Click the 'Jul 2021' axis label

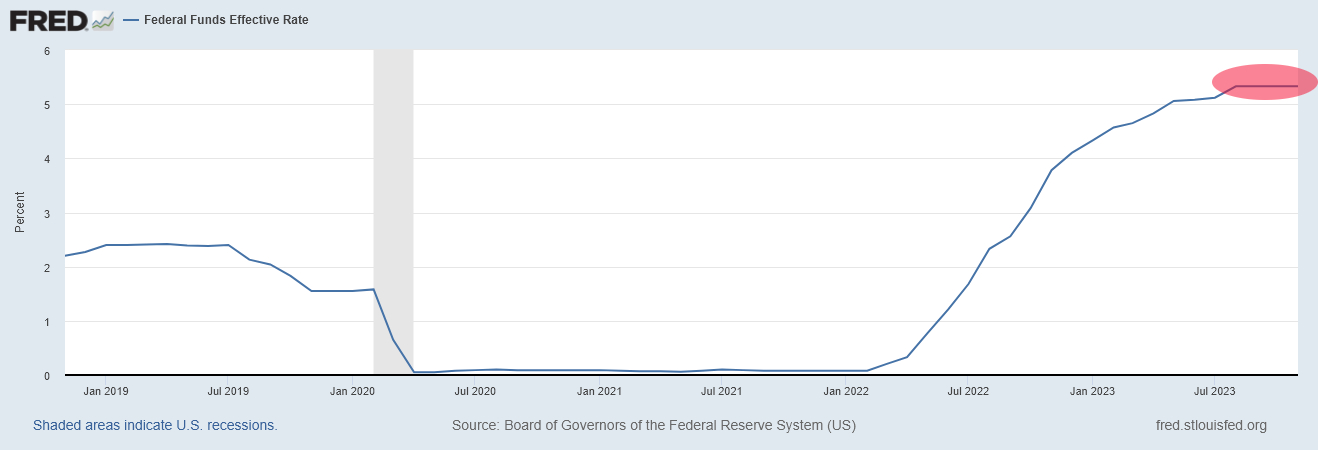click(x=721, y=391)
